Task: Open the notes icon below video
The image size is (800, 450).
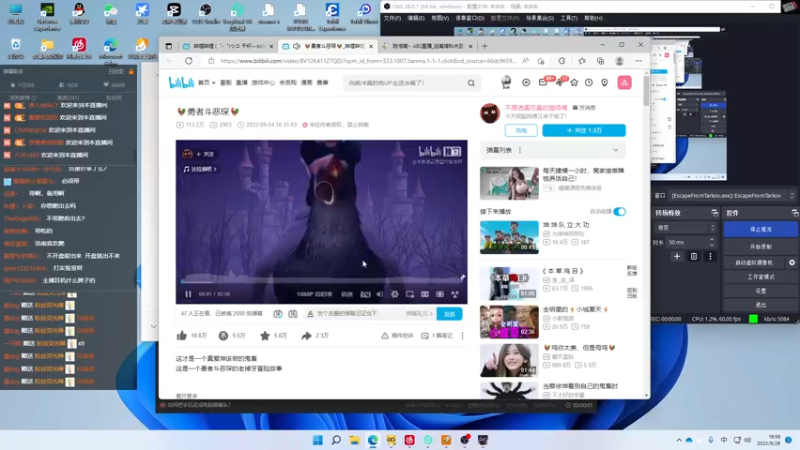Action: click(424, 335)
